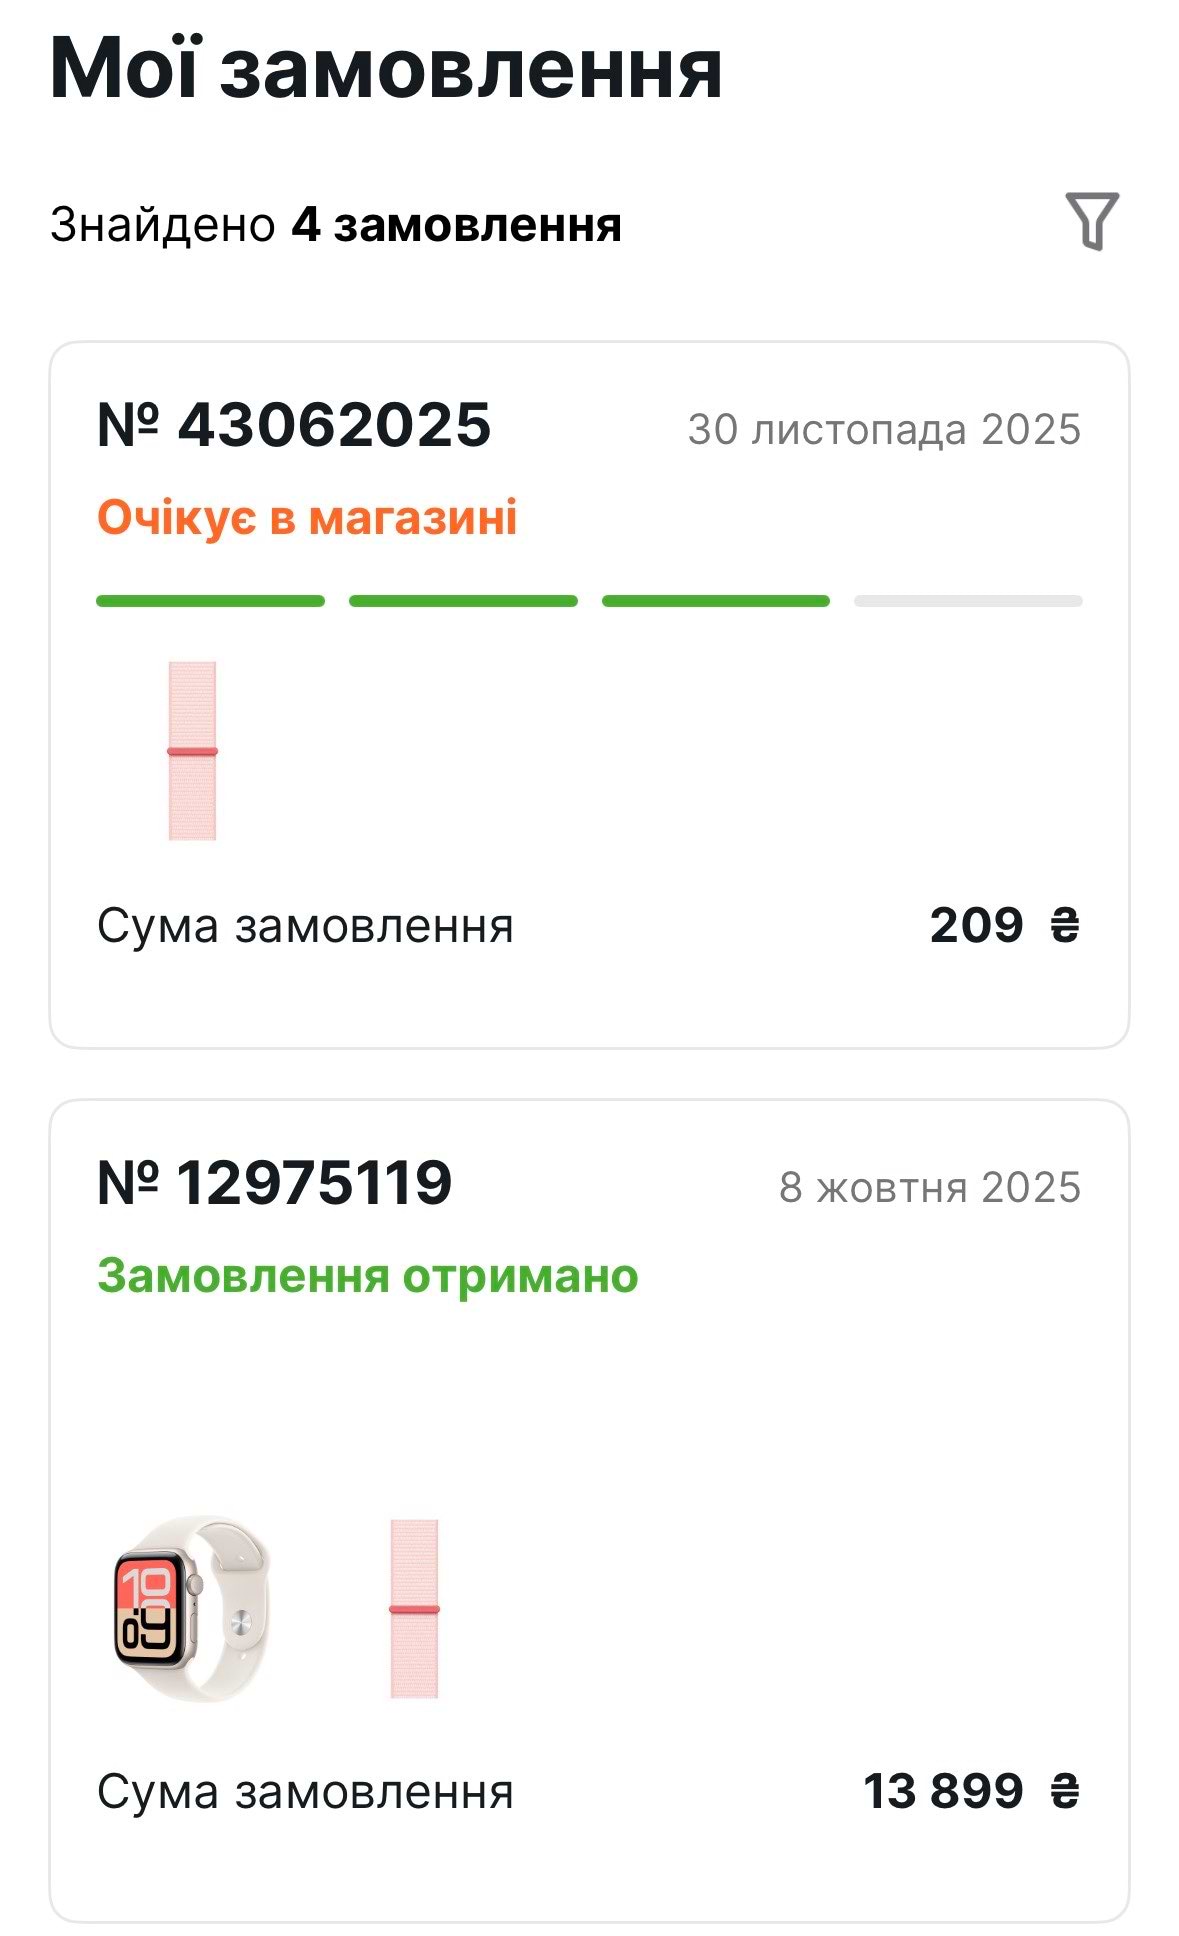Screen dimensions: 1179x1936
Task: Click the "Мої замовлення" page heading
Action: [x=386, y=68]
